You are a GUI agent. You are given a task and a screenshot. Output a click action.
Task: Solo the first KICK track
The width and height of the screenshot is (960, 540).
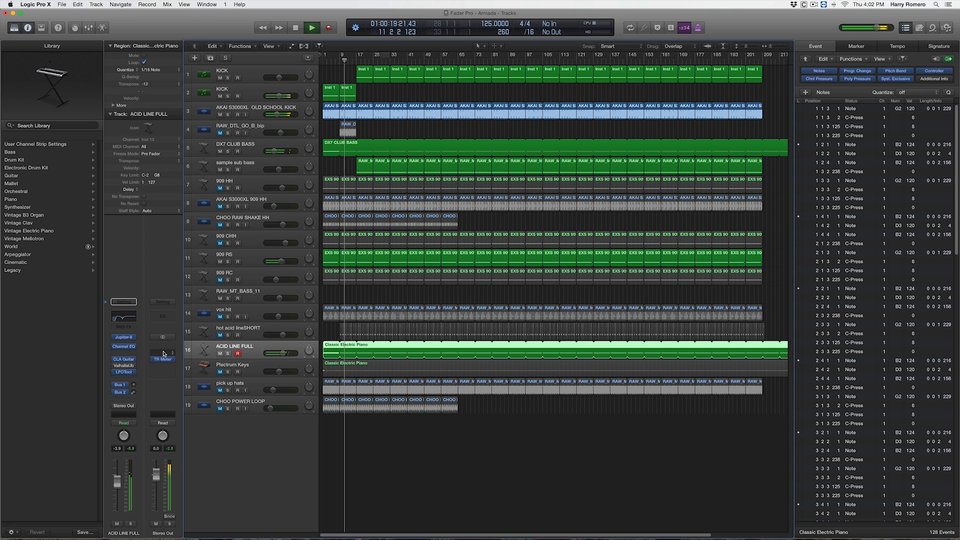click(x=228, y=78)
